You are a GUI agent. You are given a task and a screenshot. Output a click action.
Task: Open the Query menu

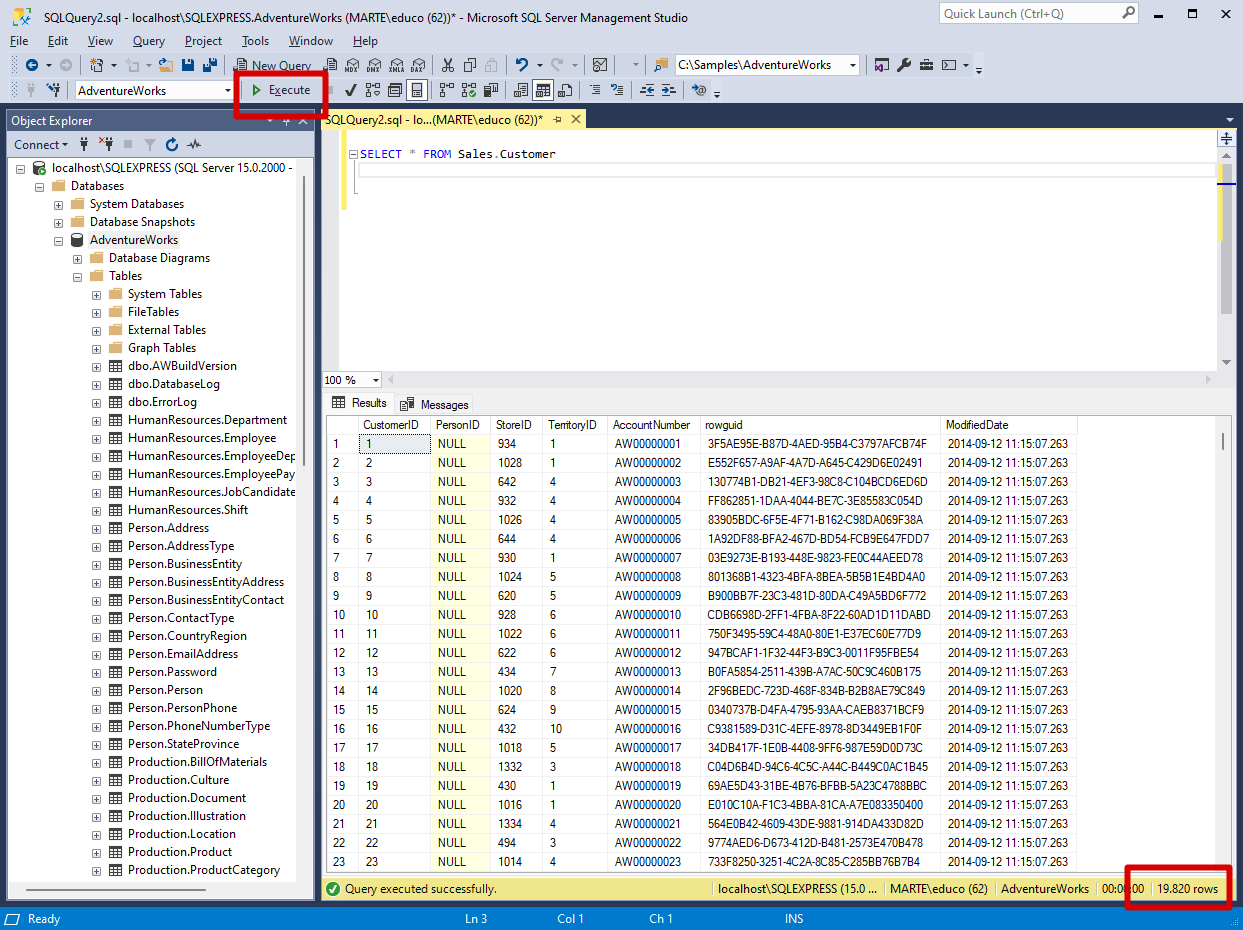click(x=149, y=41)
